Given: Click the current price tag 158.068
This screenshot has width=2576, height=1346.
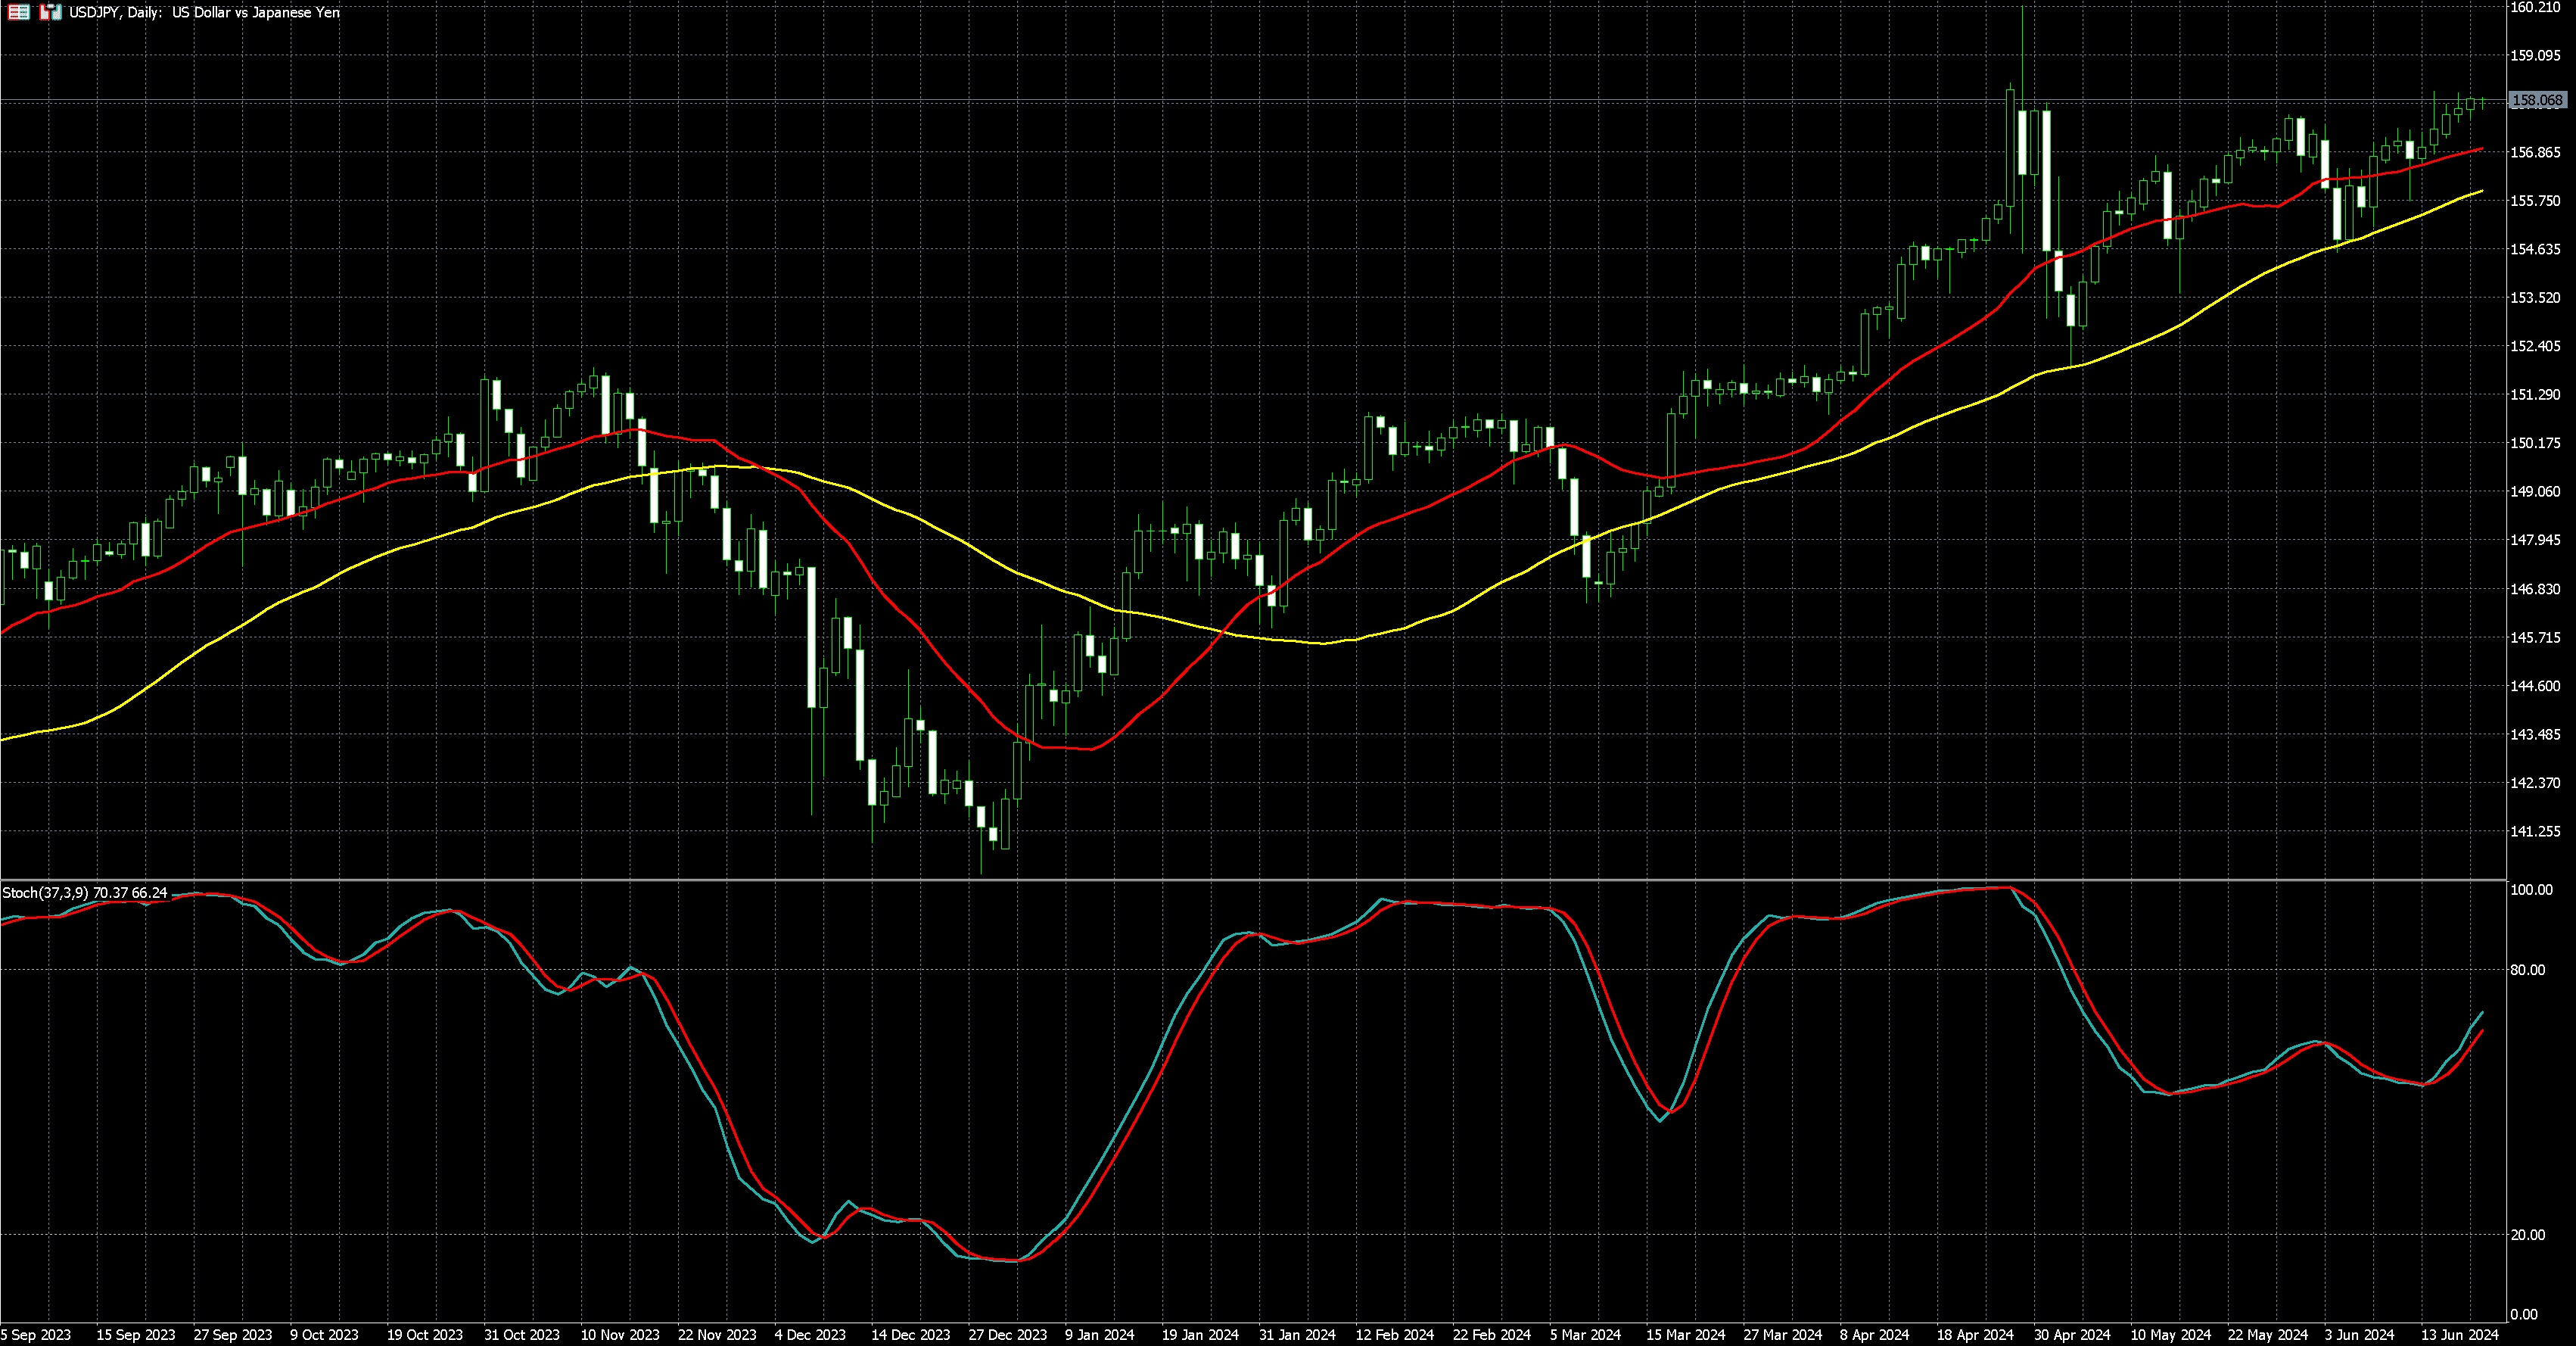Looking at the screenshot, I should [x=2537, y=100].
